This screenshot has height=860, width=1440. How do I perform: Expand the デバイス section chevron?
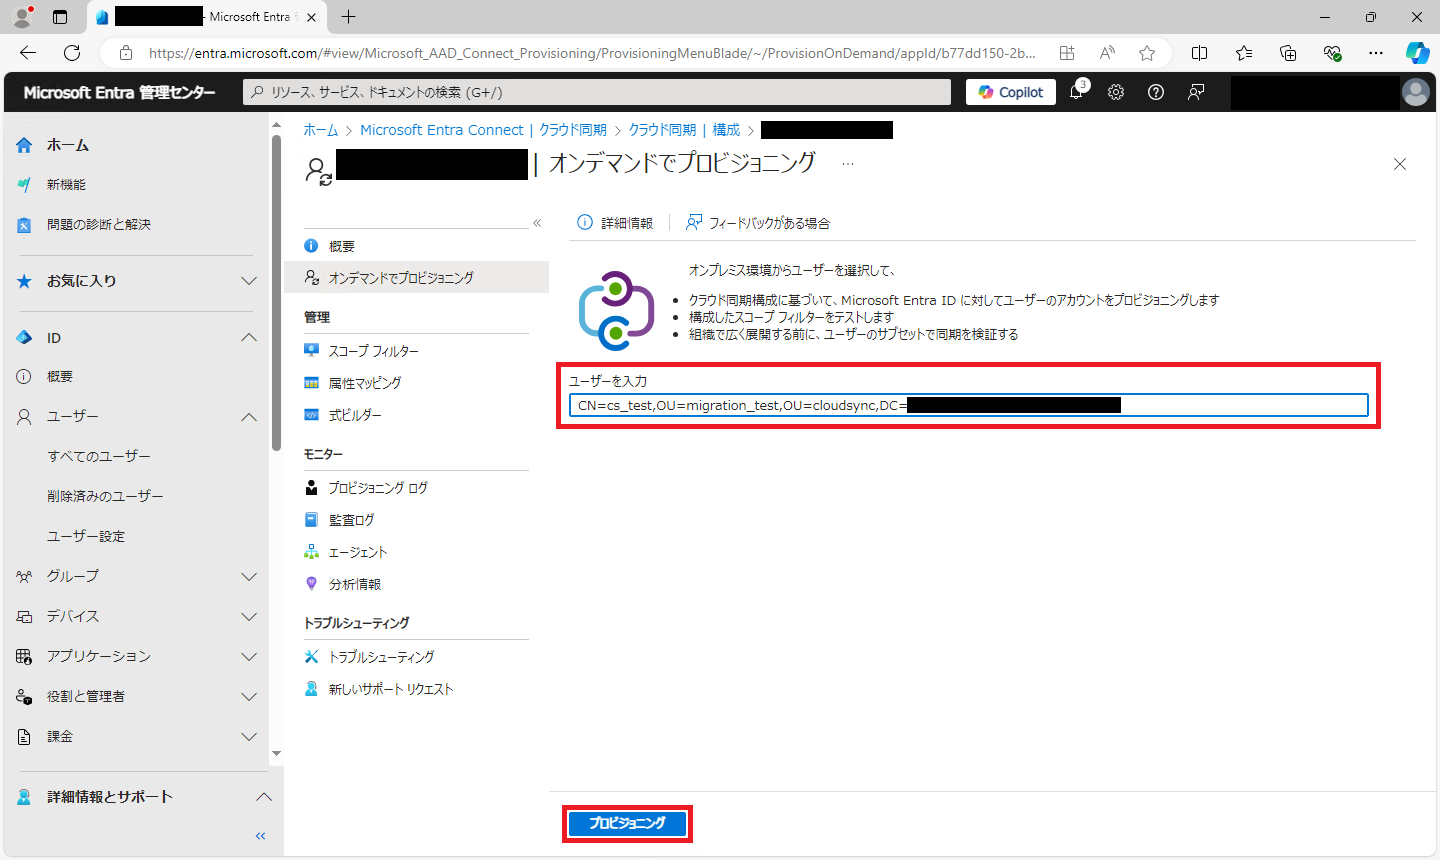[249, 617]
